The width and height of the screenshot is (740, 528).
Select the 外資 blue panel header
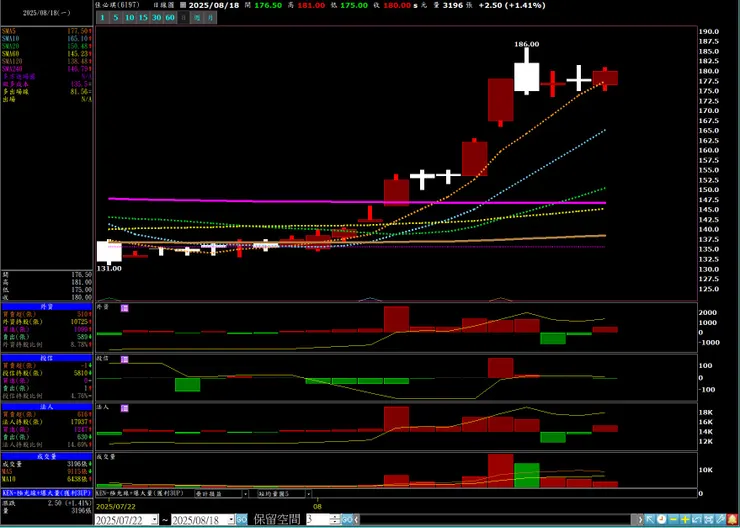(x=47, y=306)
